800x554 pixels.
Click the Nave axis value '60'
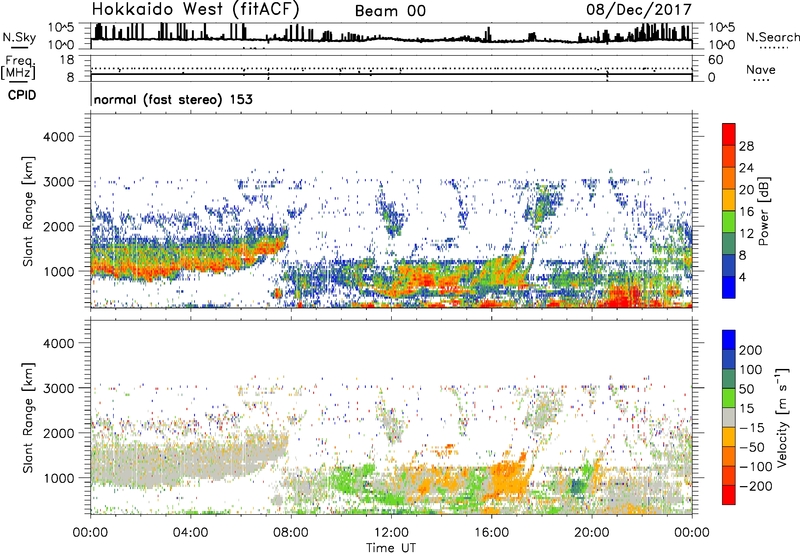[715, 60]
